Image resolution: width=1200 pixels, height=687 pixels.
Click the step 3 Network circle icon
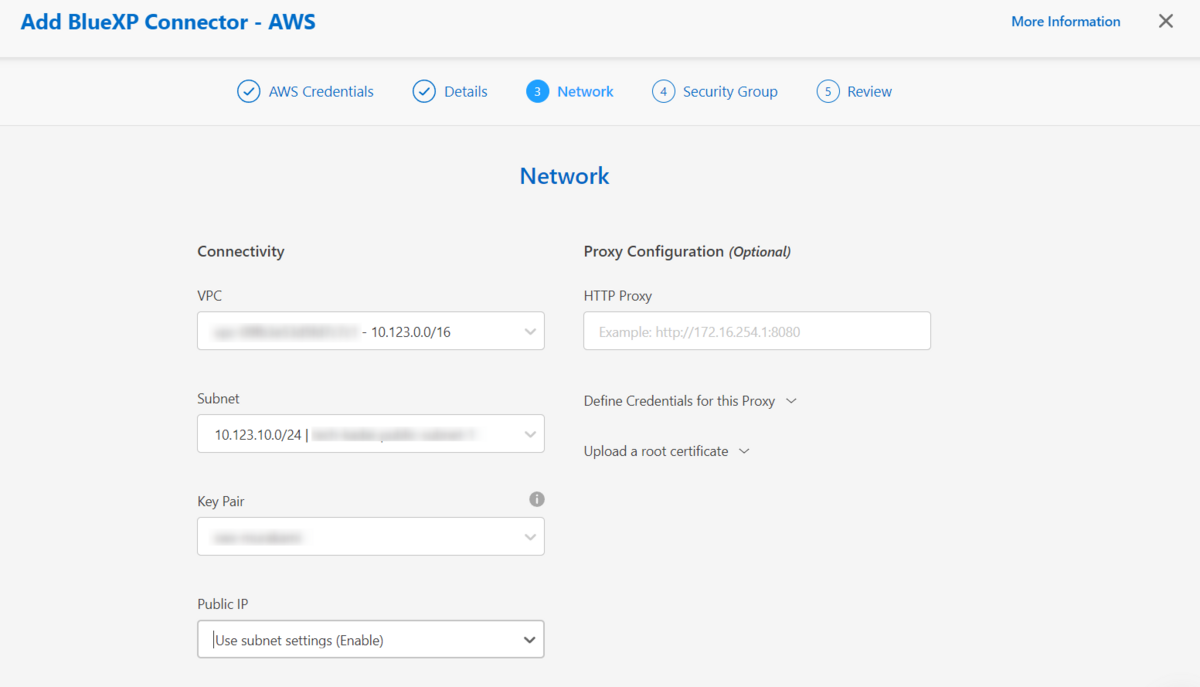coord(537,91)
